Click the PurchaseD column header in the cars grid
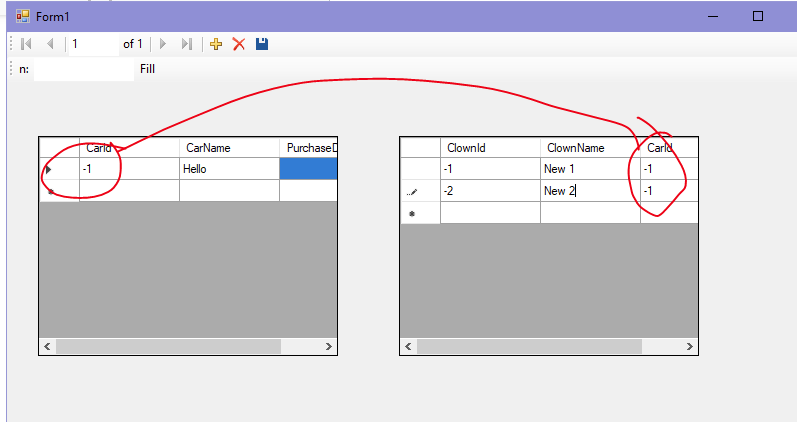 click(x=308, y=148)
